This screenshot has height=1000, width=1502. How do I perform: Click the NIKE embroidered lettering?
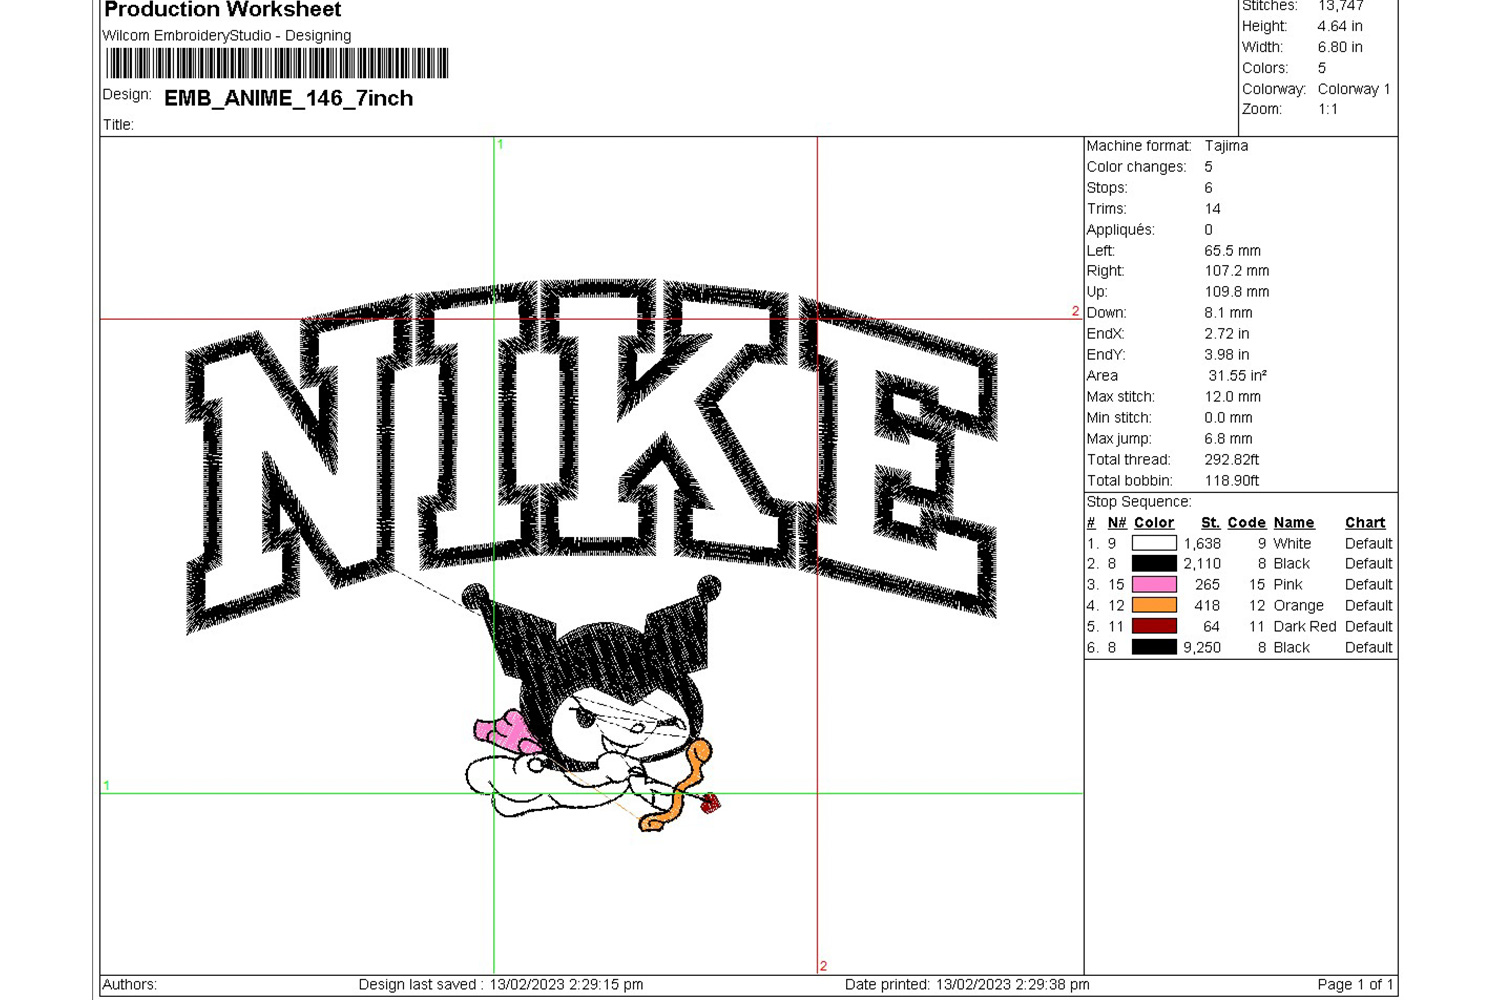pyautogui.click(x=592, y=455)
